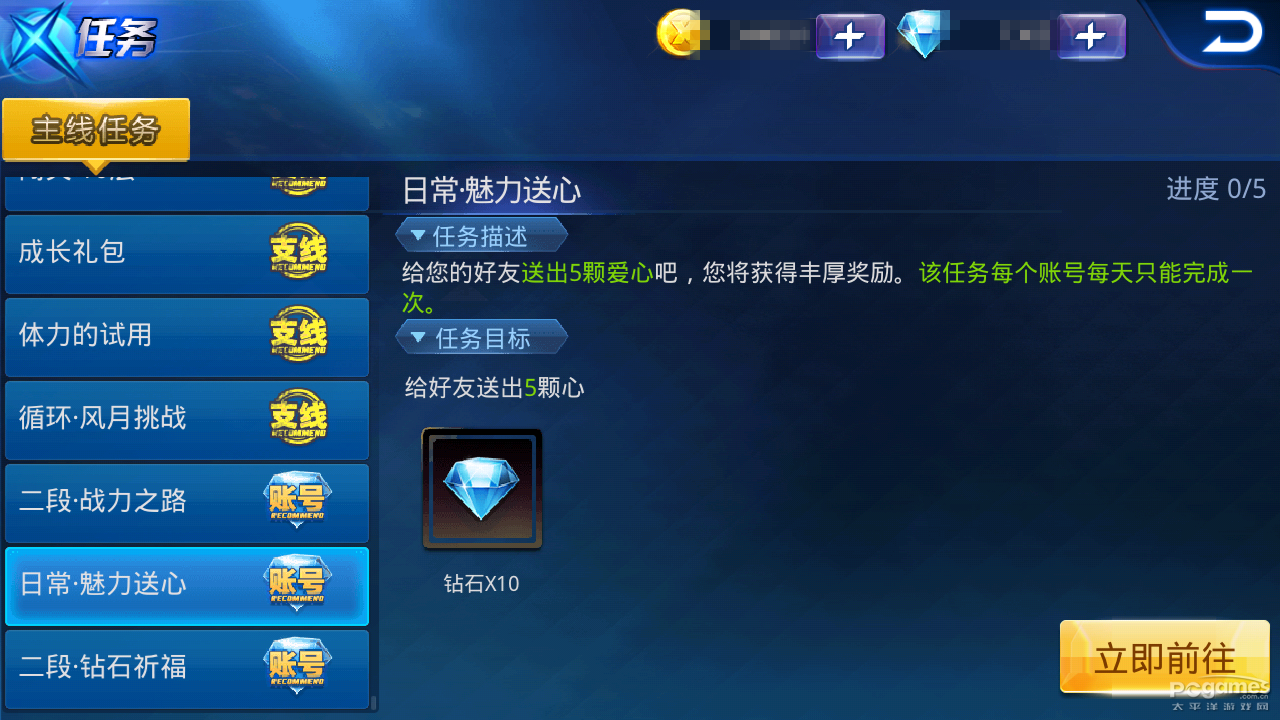Tap the 支线 badge on 成长礼包
1280x720 pixels.
[298, 252]
